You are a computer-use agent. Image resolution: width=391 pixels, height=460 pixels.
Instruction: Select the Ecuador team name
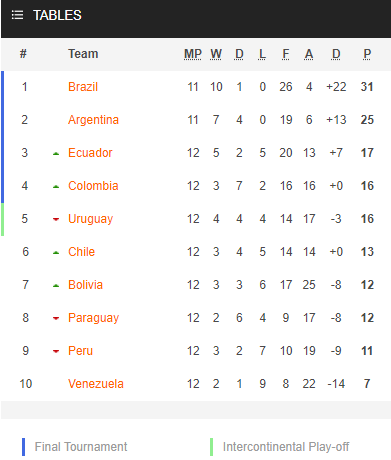click(90, 153)
